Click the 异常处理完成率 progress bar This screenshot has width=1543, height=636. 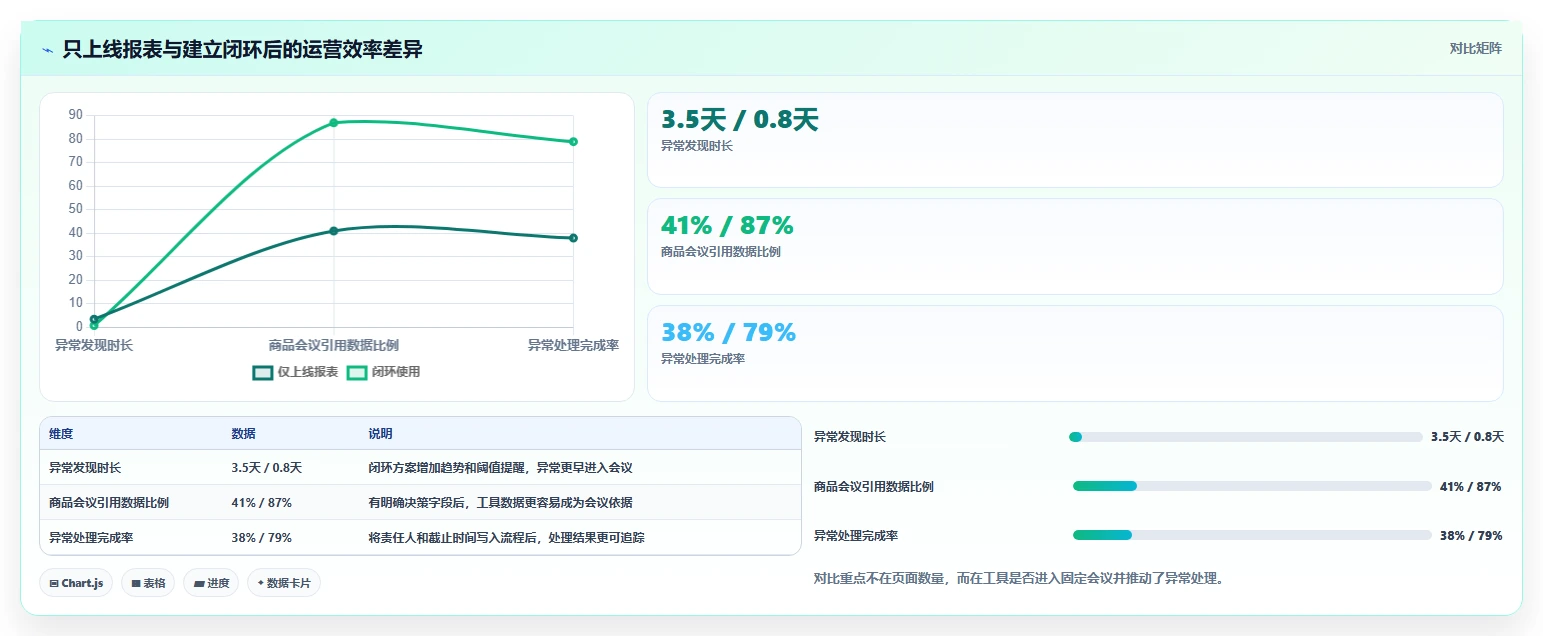tap(1252, 535)
